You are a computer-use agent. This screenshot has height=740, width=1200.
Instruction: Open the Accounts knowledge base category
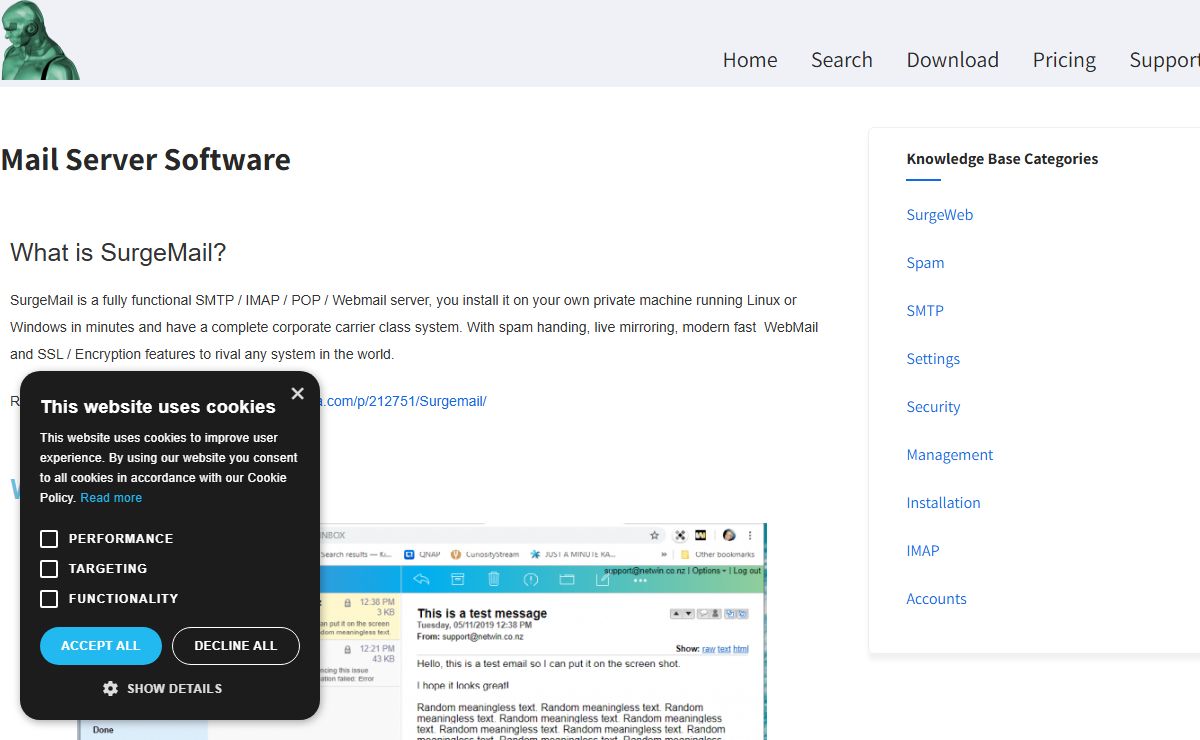(936, 599)
